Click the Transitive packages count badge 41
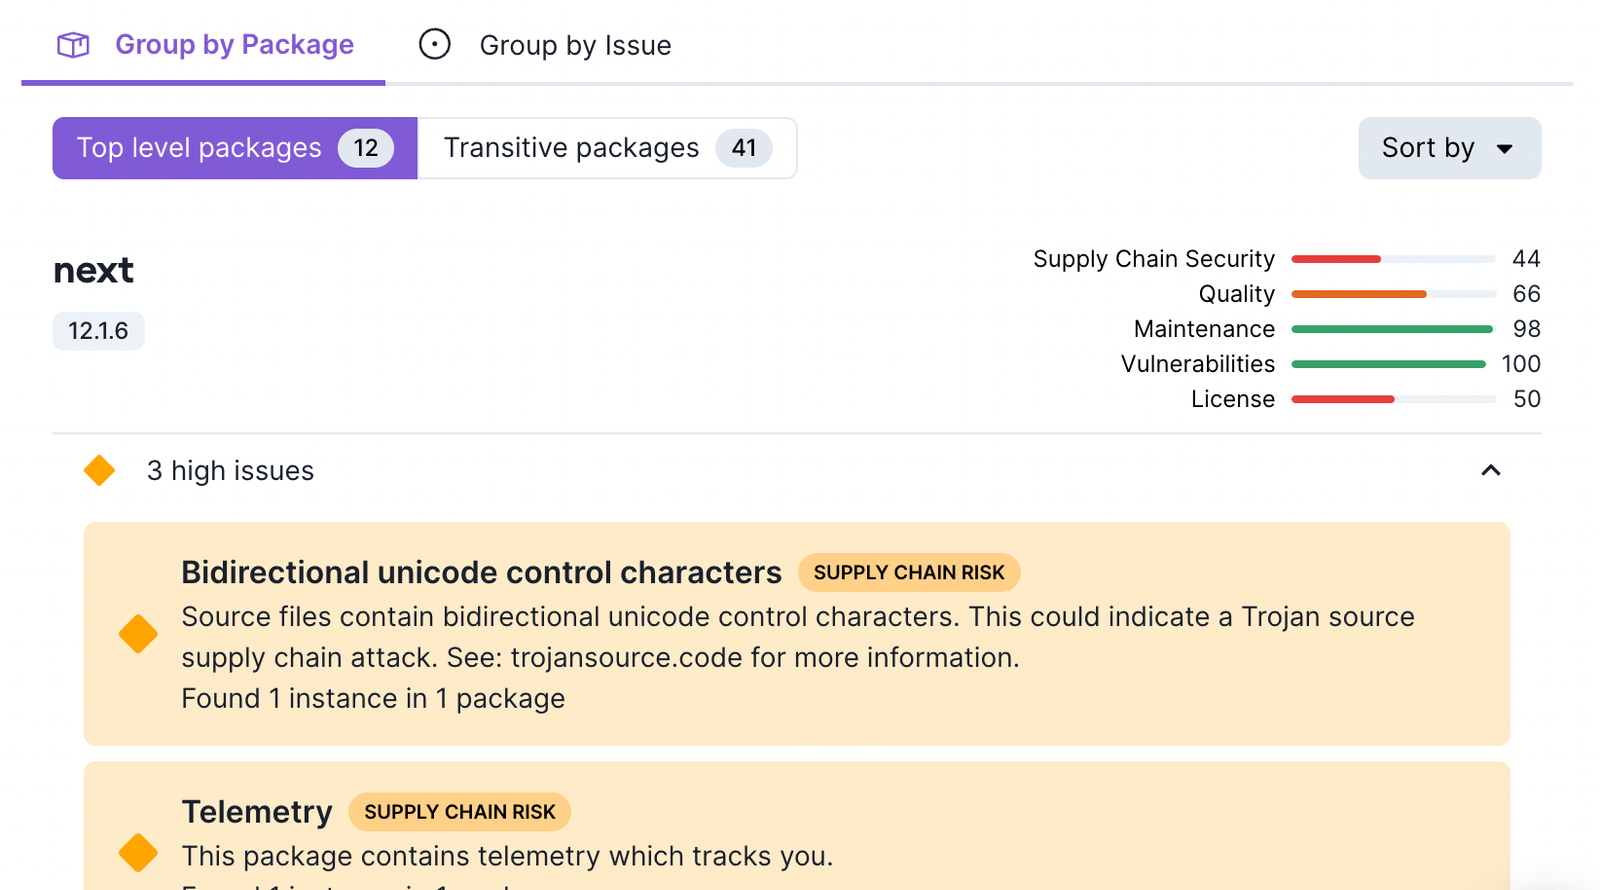This screenshot has height=890, width=1600. point(743,148)
